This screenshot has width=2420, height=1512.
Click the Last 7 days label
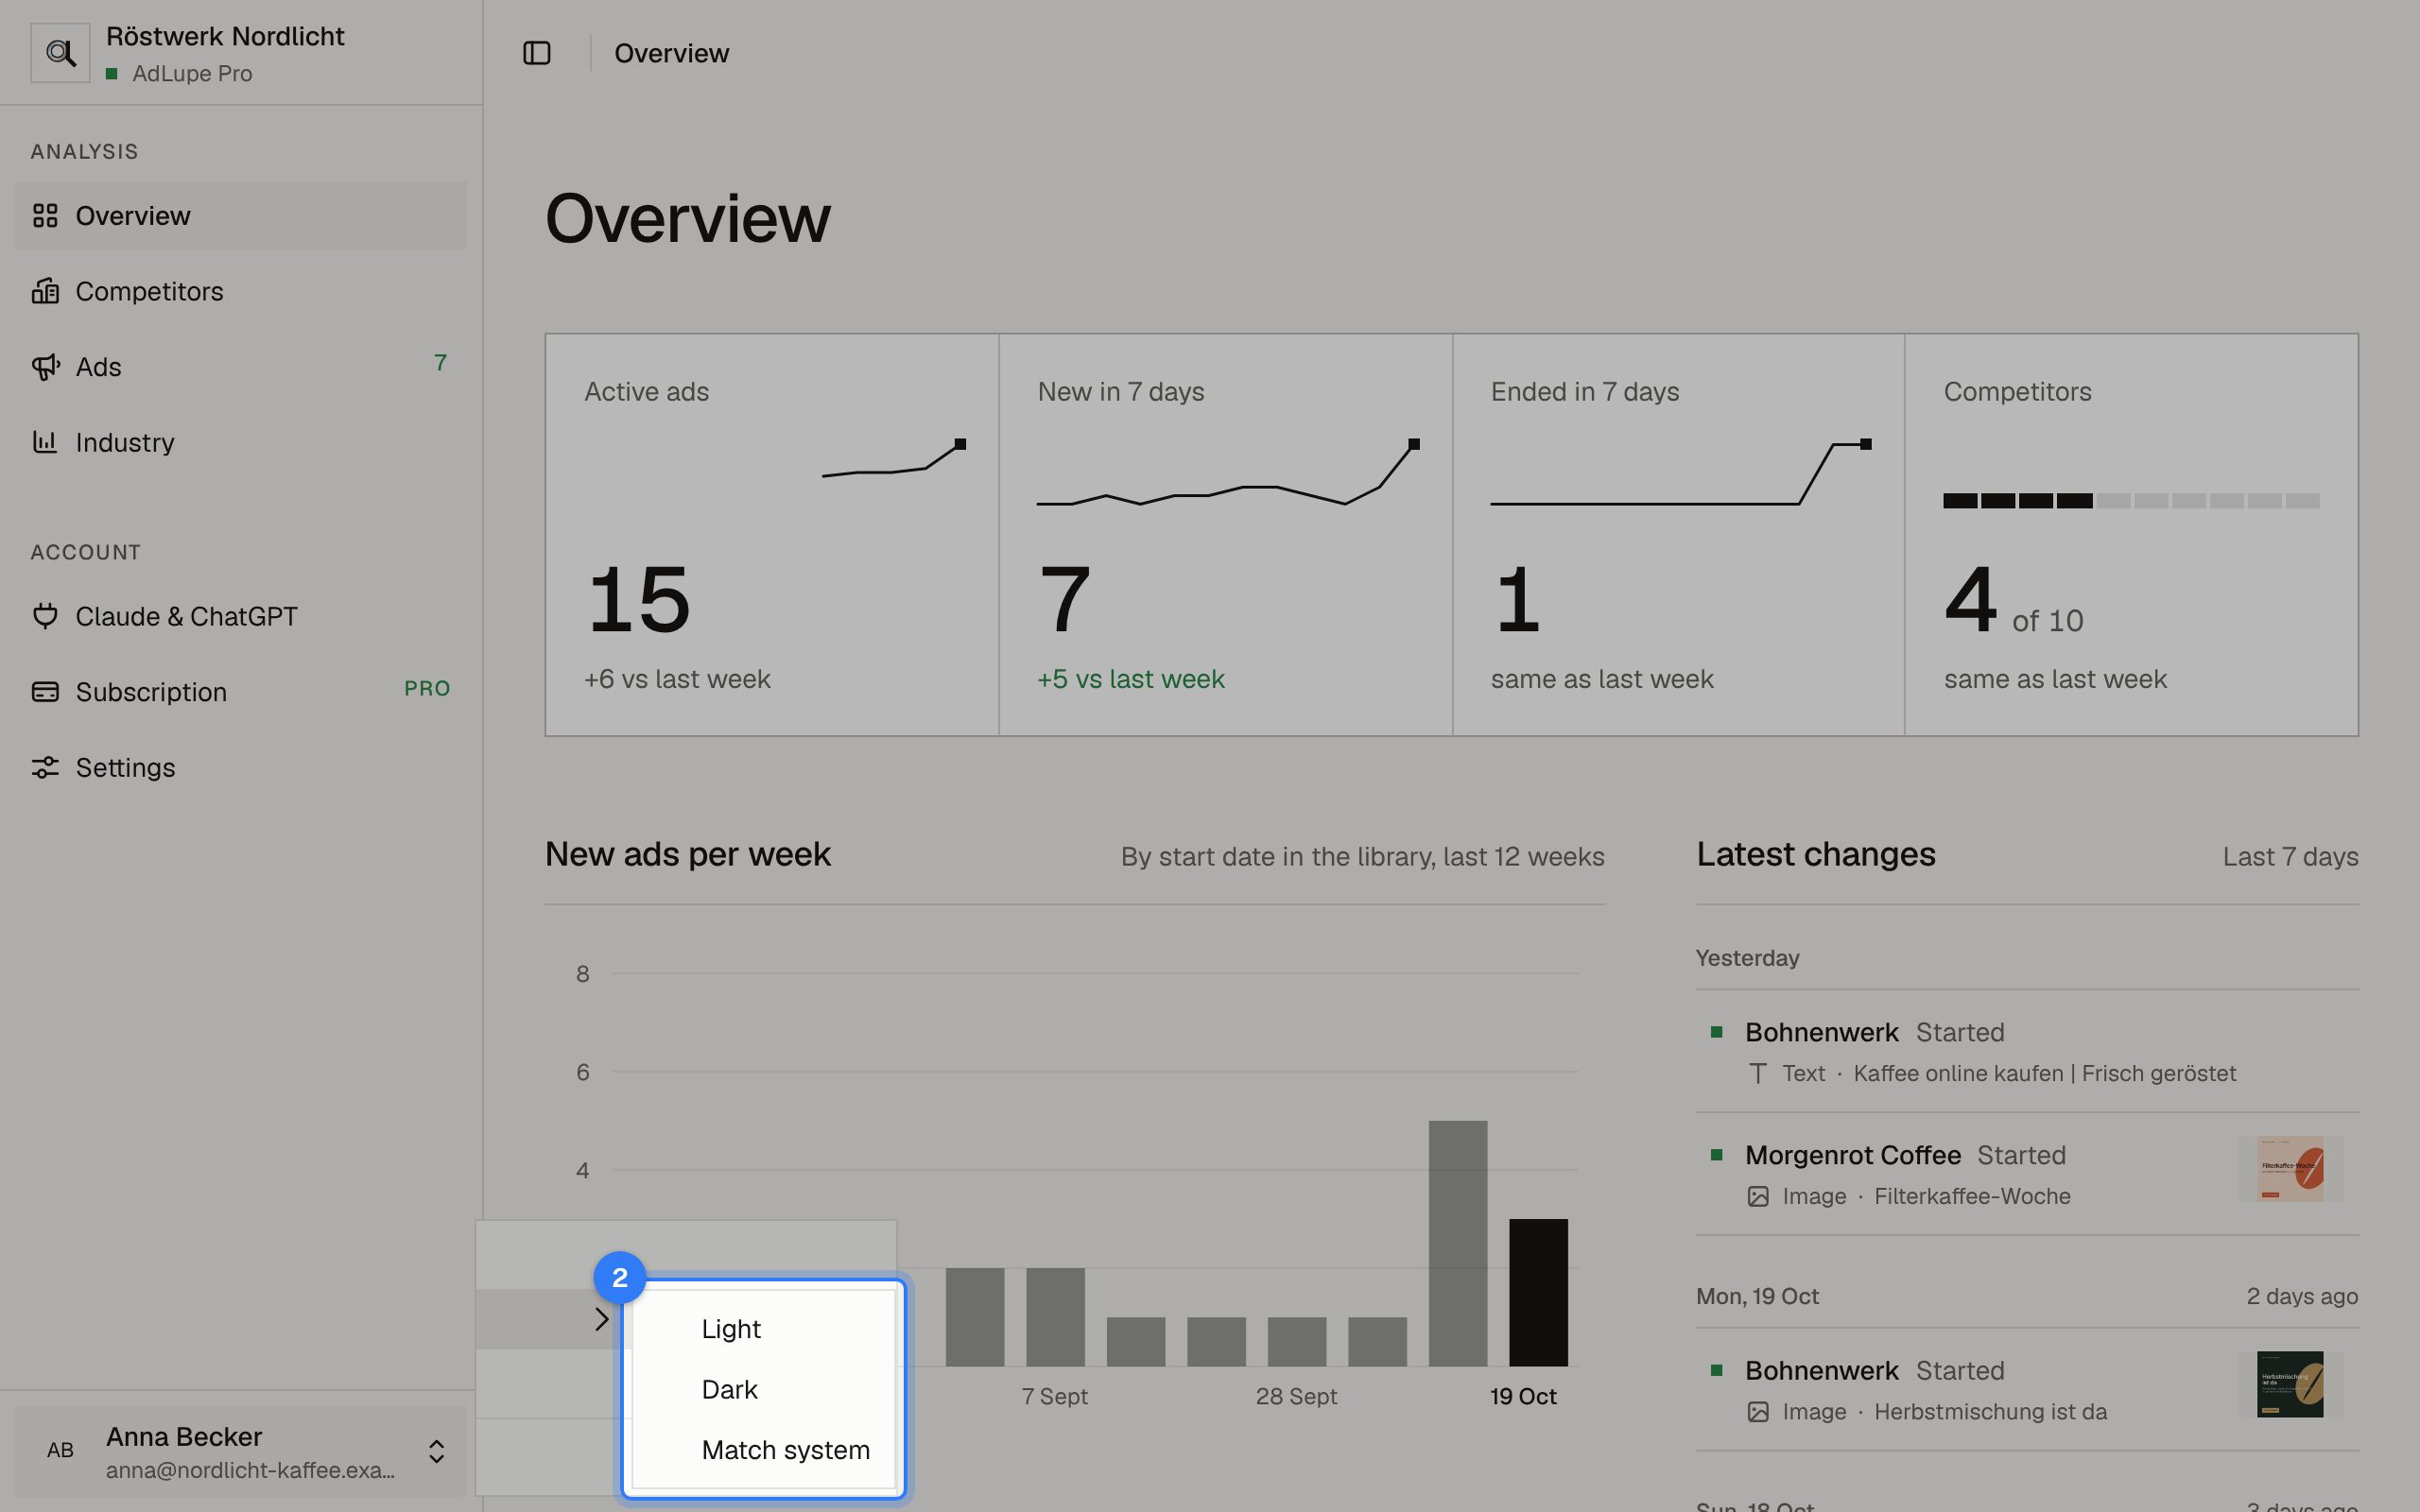click(x=2290, y=857)
